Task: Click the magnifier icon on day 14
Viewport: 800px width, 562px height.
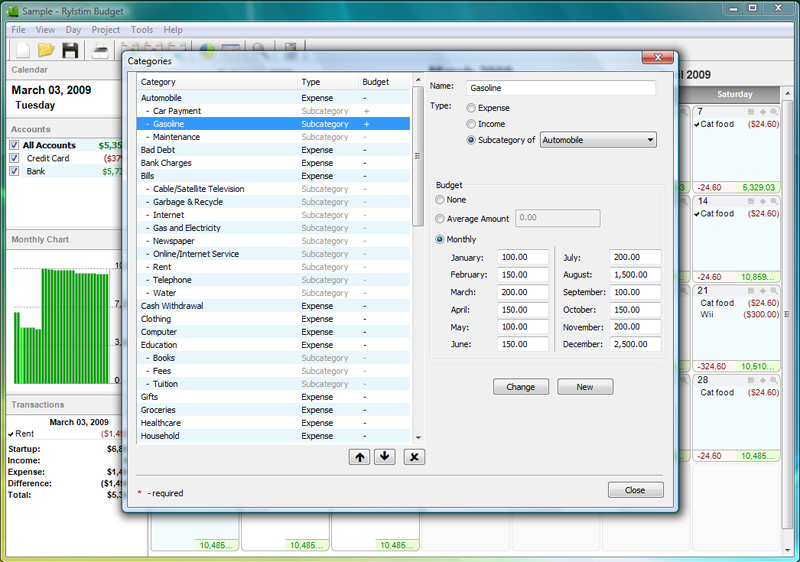Action: click(774, 201)
